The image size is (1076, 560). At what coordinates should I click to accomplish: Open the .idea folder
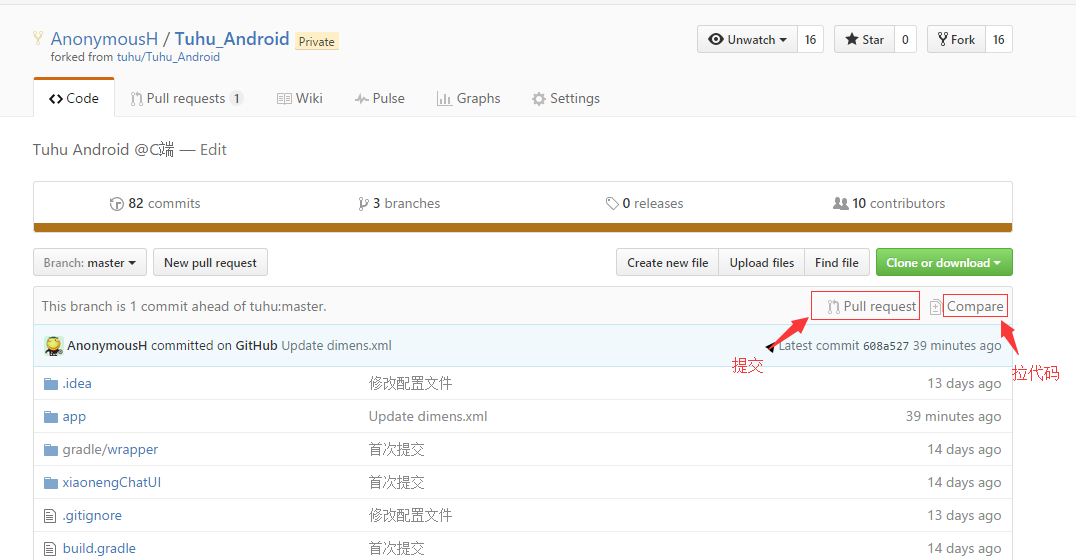click(x=77, y=384)
